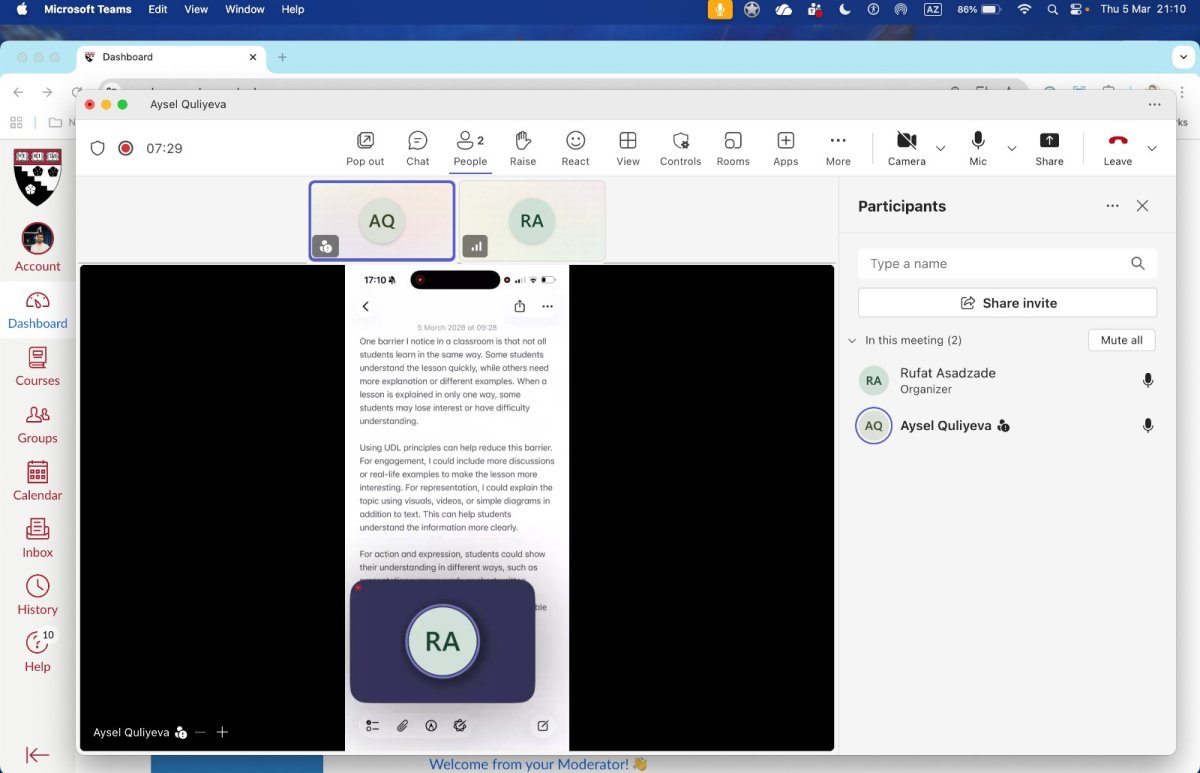Open the React emoji menu

point(575,148)
